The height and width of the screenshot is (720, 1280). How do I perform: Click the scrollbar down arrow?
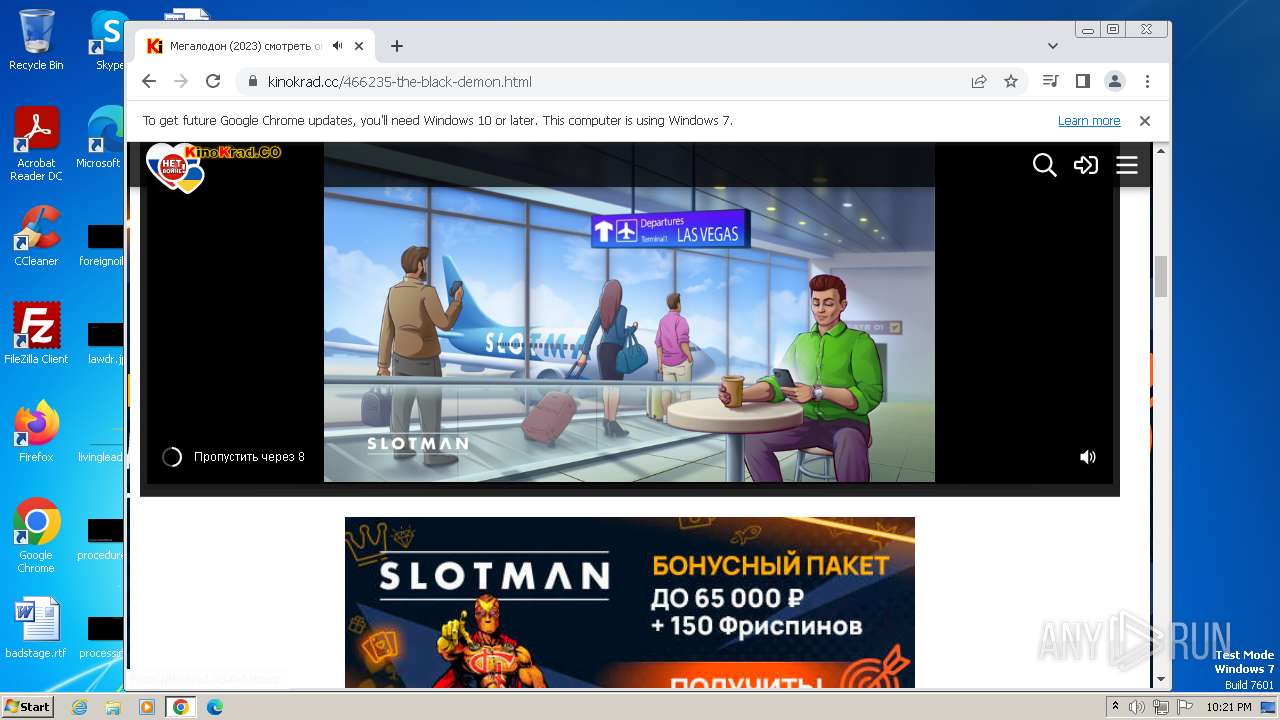point(1161,679)
